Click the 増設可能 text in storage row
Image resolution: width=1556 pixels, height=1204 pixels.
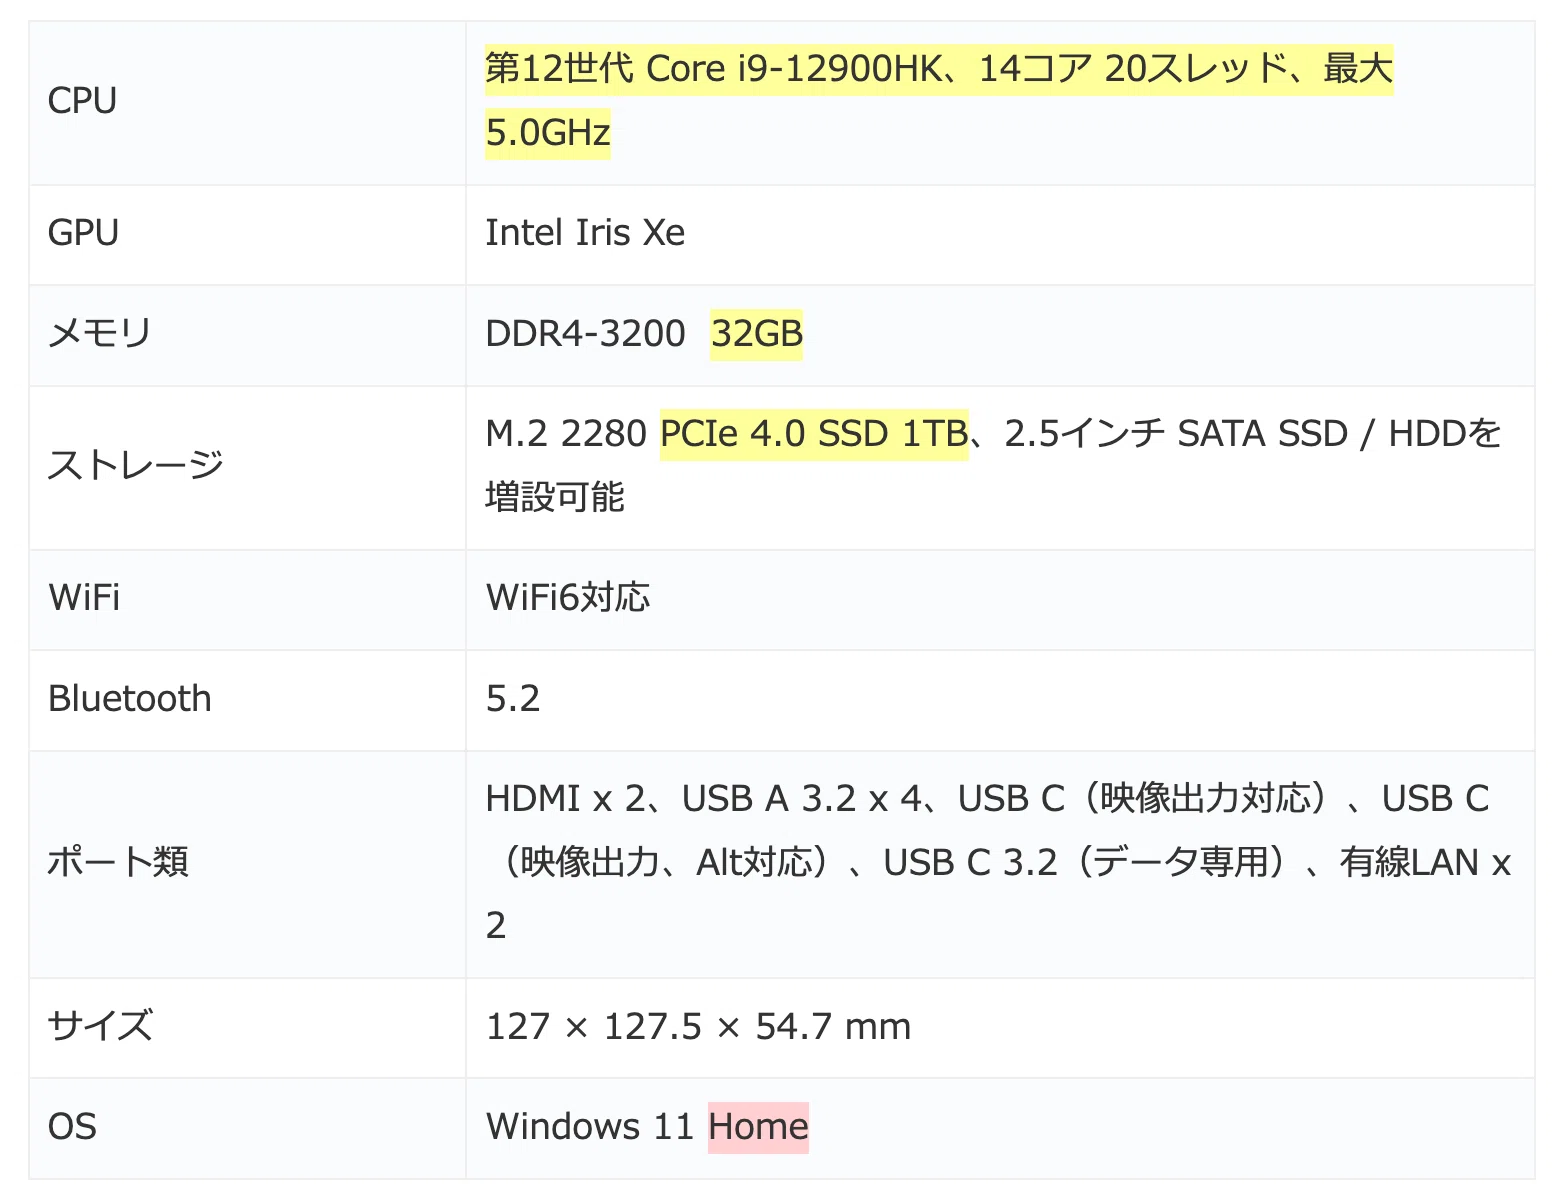coord(555,497)
